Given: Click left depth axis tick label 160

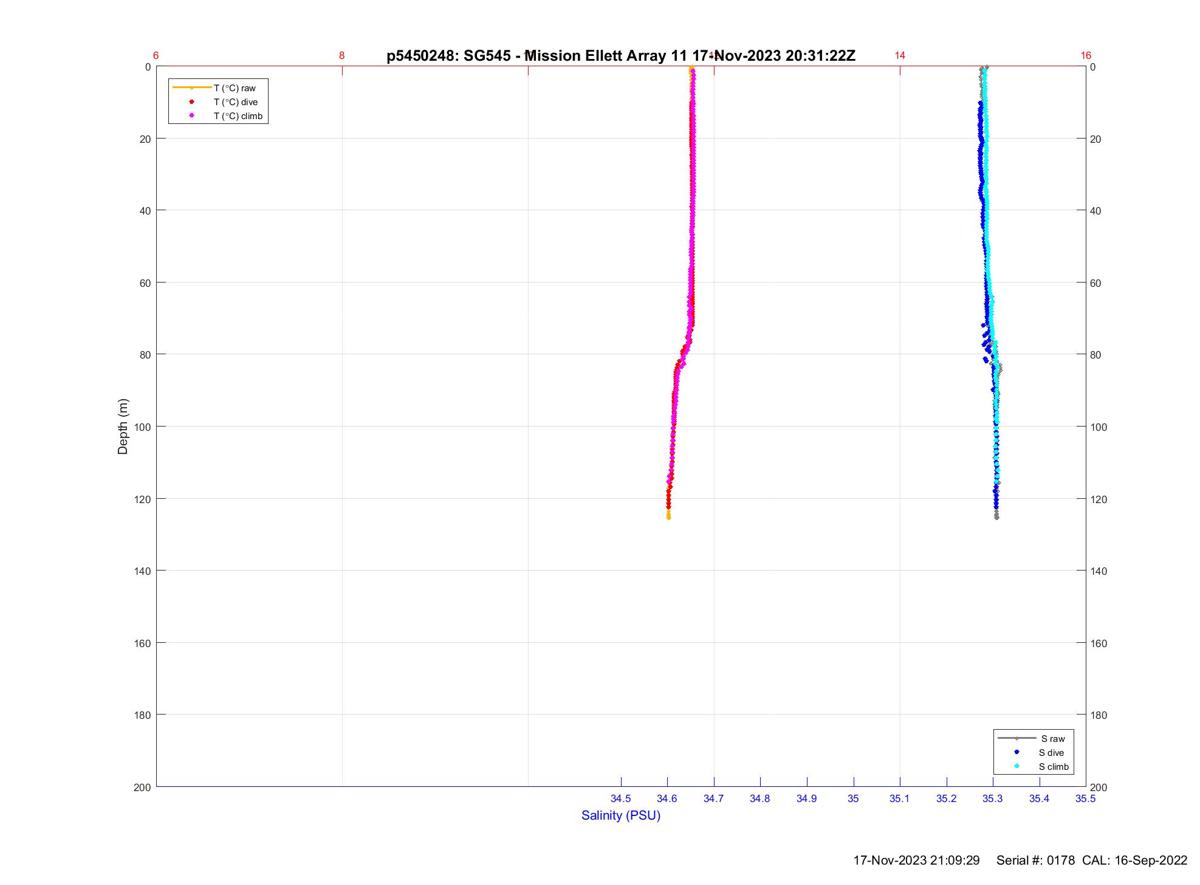Looking at the screenshot, I should tap(141, 643).
